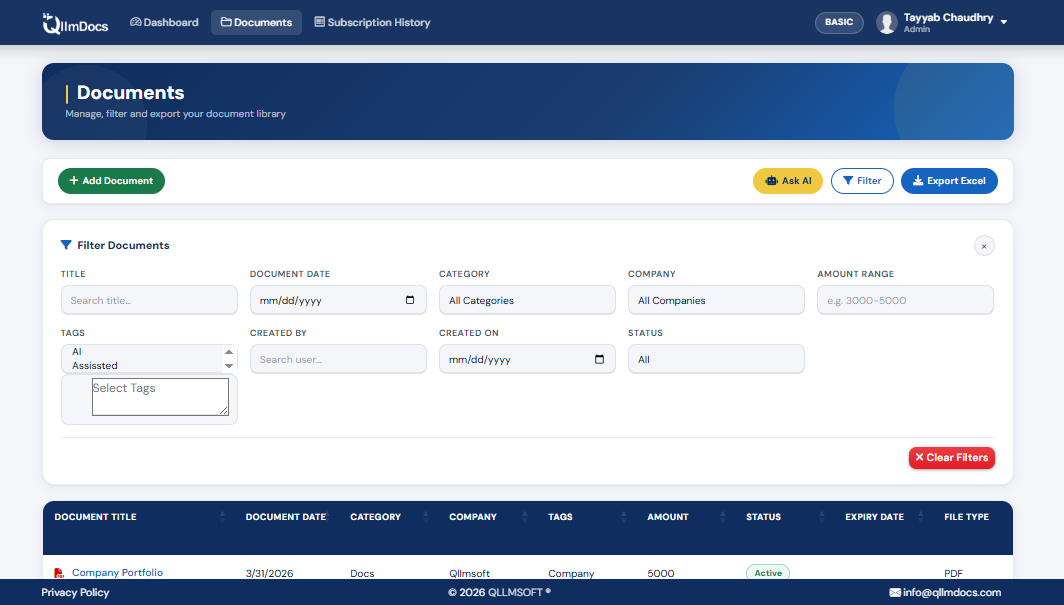Viewport: 1064px width, 605px height.
Task: Open the All Companies dropdown
Action: click(716, 300)
